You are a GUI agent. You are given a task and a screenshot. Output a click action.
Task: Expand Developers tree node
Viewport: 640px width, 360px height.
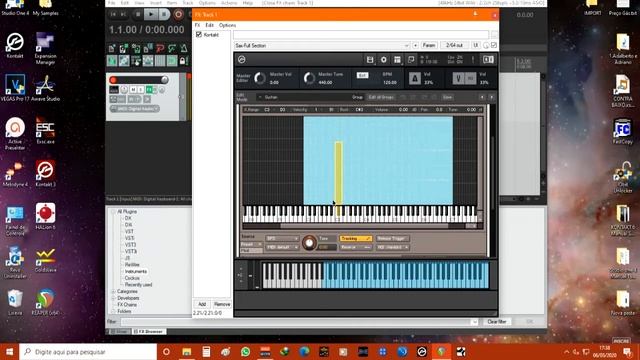pos(113,298)
